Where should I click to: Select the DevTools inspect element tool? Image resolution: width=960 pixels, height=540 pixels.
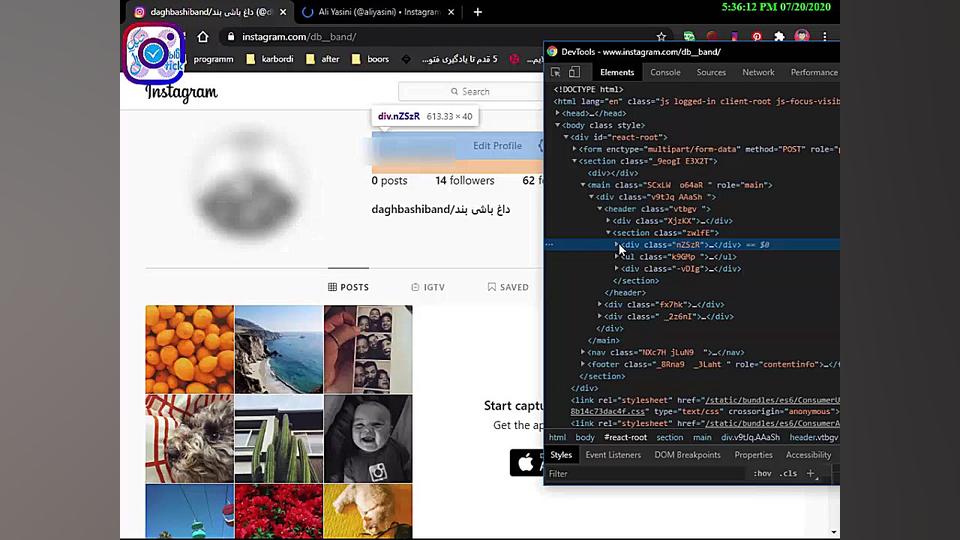click(x=555, y=72)
